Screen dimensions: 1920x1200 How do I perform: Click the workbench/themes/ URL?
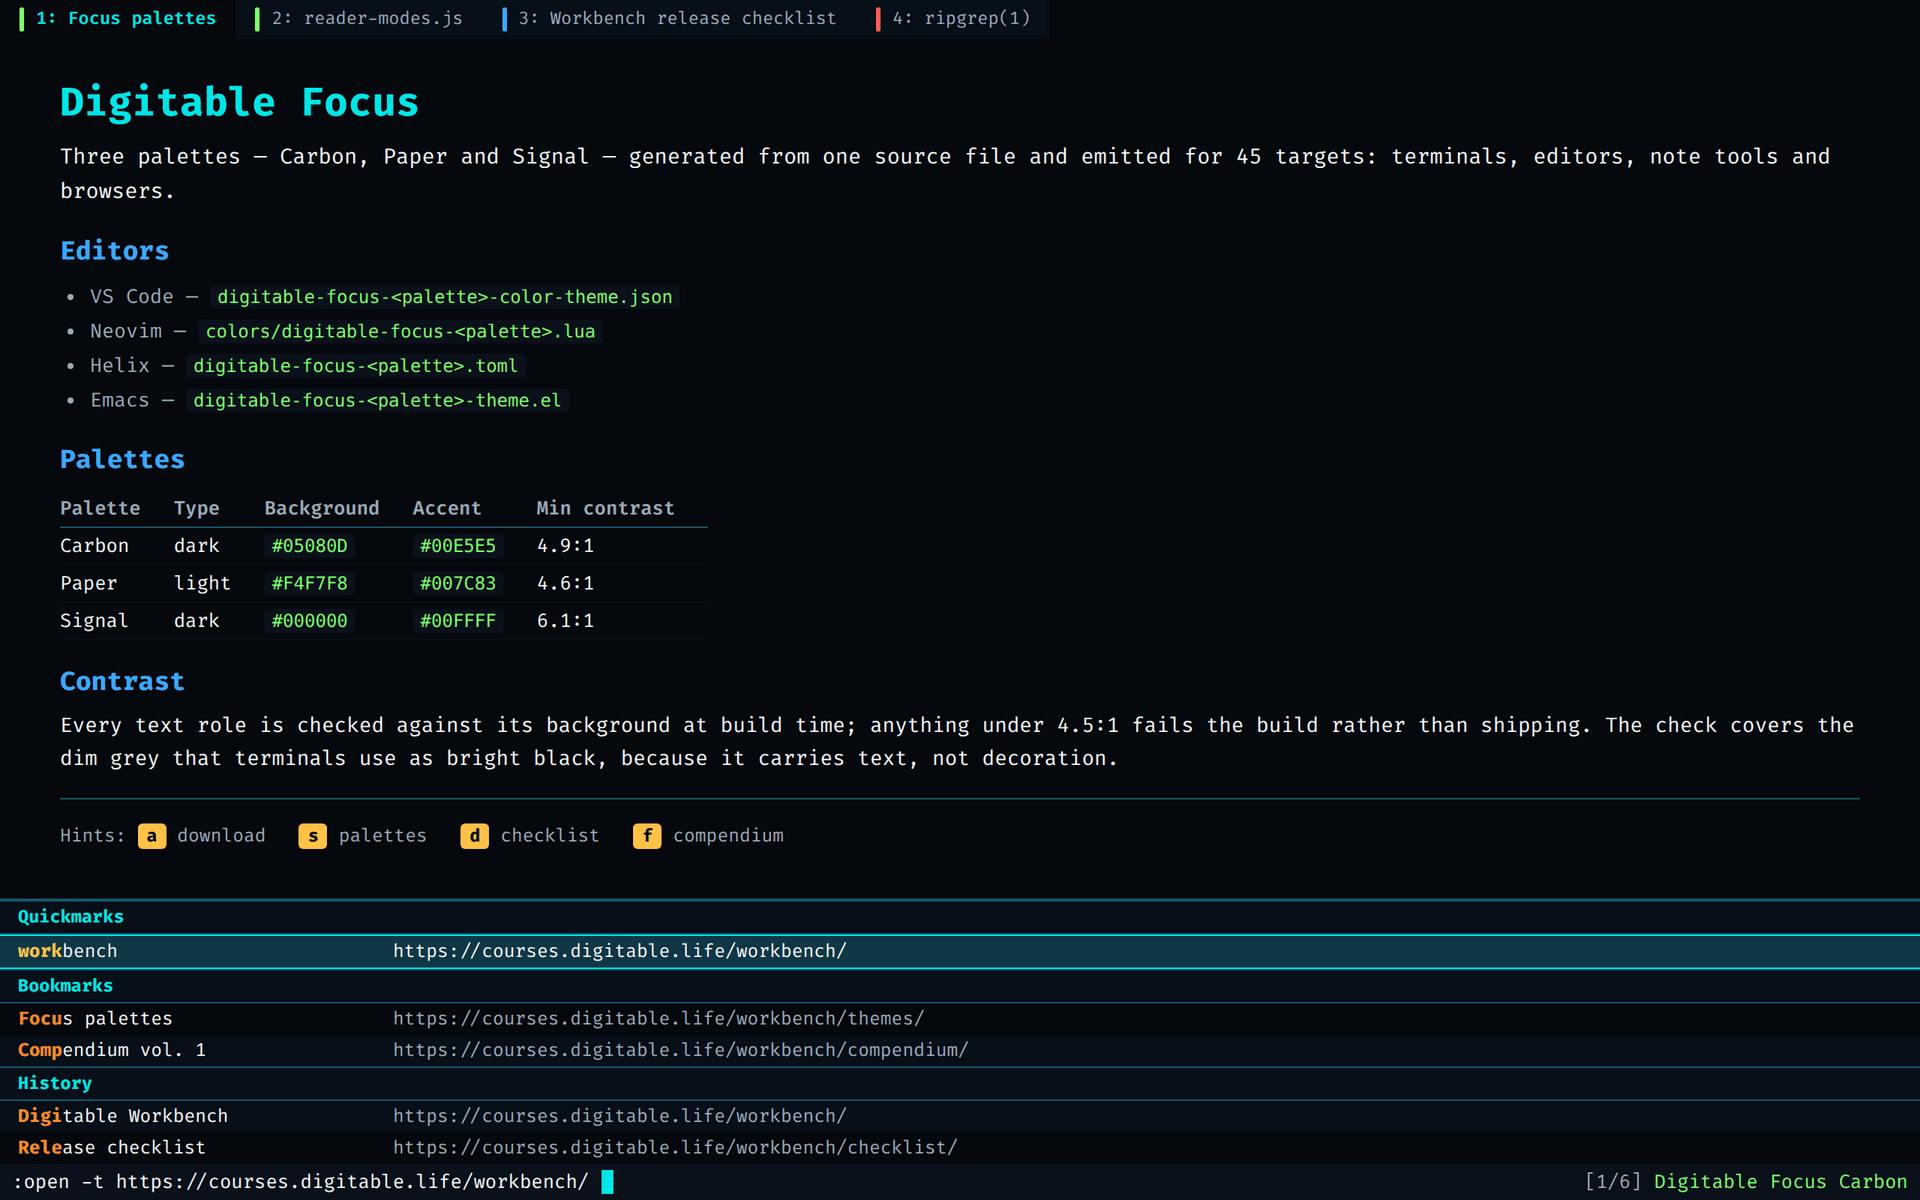(x=658, y=1019)
